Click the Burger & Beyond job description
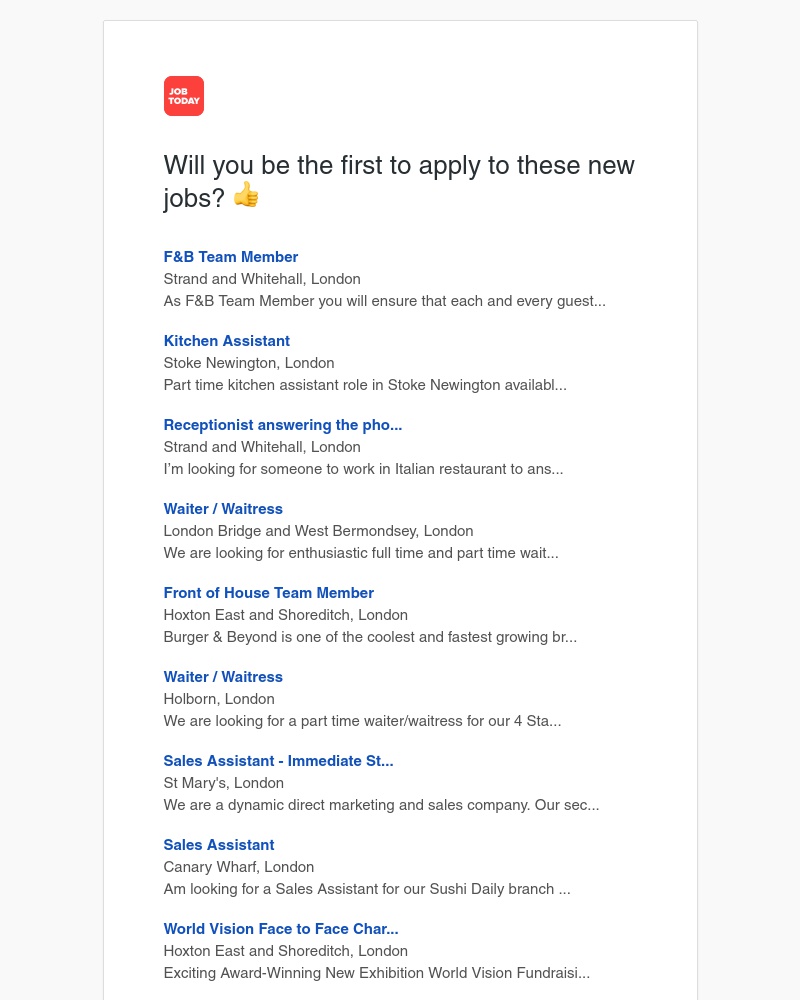 tap(370, 637)
